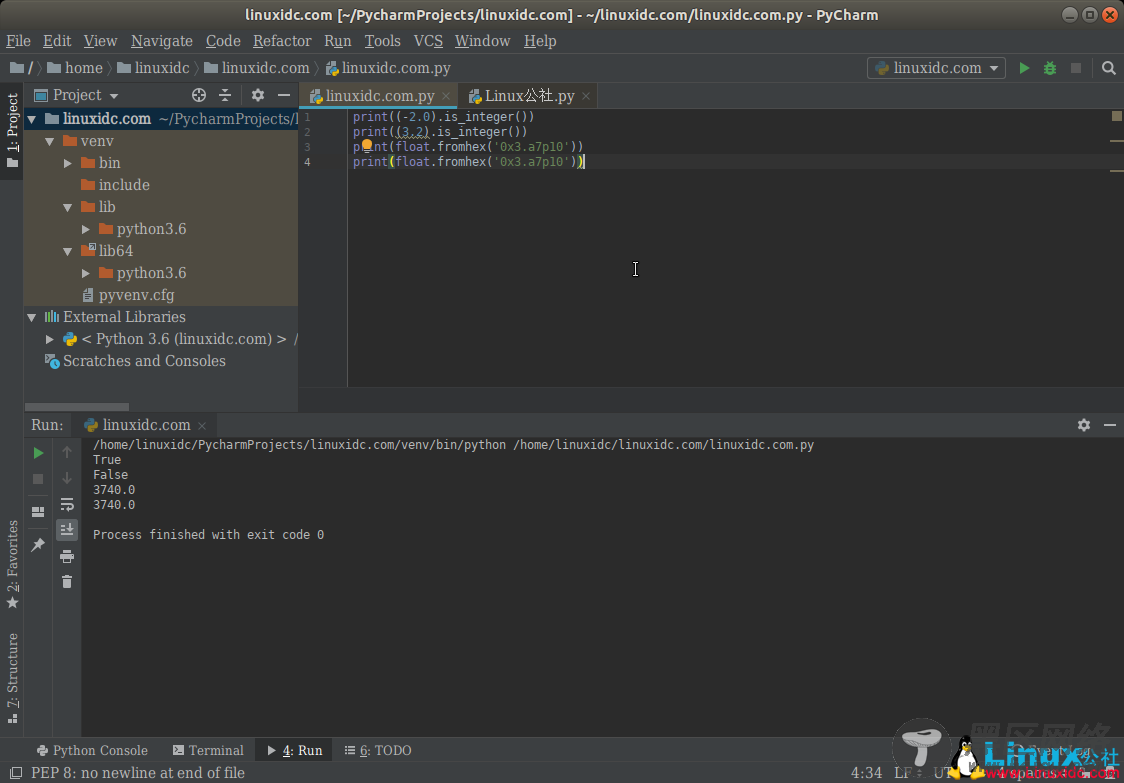Click the cursor position 4:34 in status bar

(867, 773)
